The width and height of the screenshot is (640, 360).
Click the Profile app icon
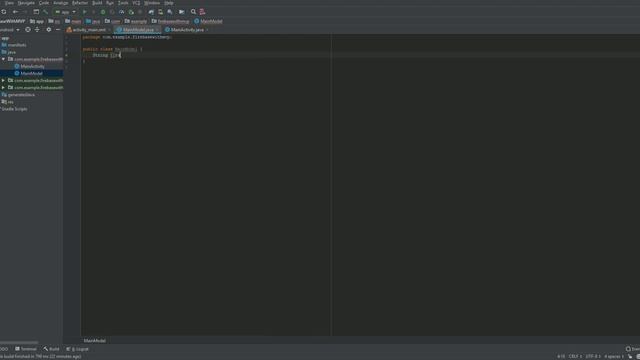tap(122, 12)
